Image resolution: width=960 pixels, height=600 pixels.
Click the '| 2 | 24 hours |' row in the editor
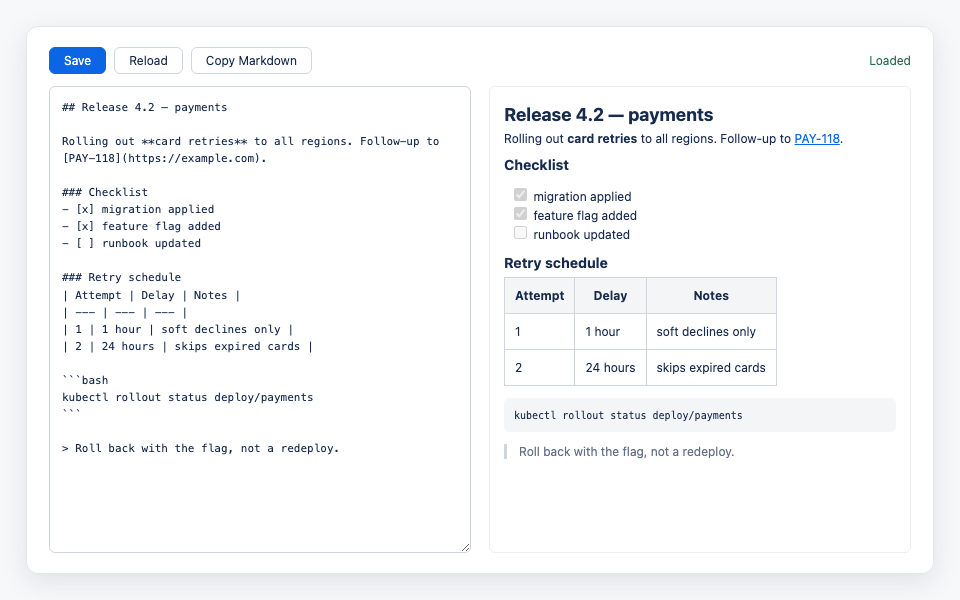click(x=187, y=347)
